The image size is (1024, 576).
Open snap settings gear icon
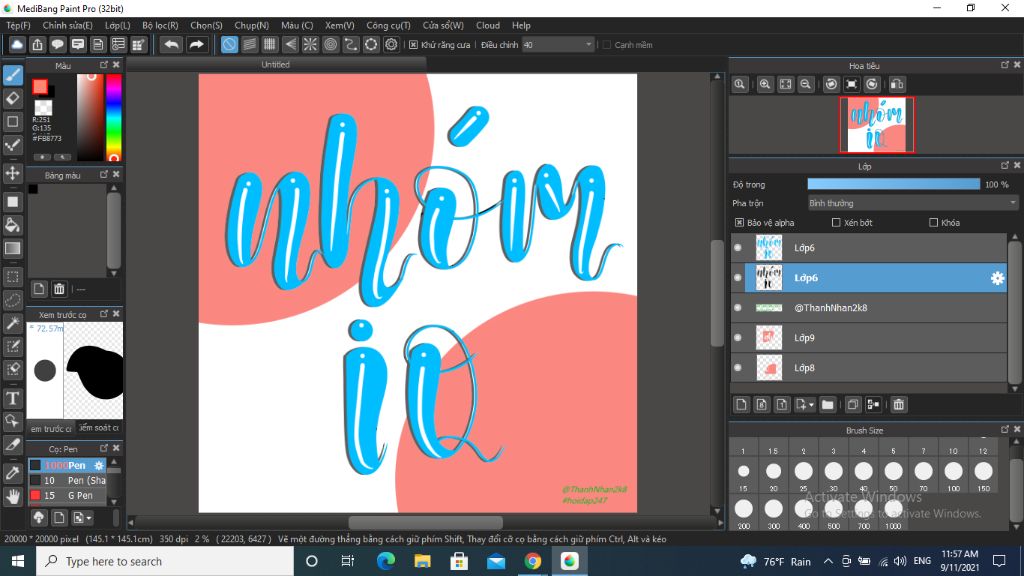(x=391, y=44)
